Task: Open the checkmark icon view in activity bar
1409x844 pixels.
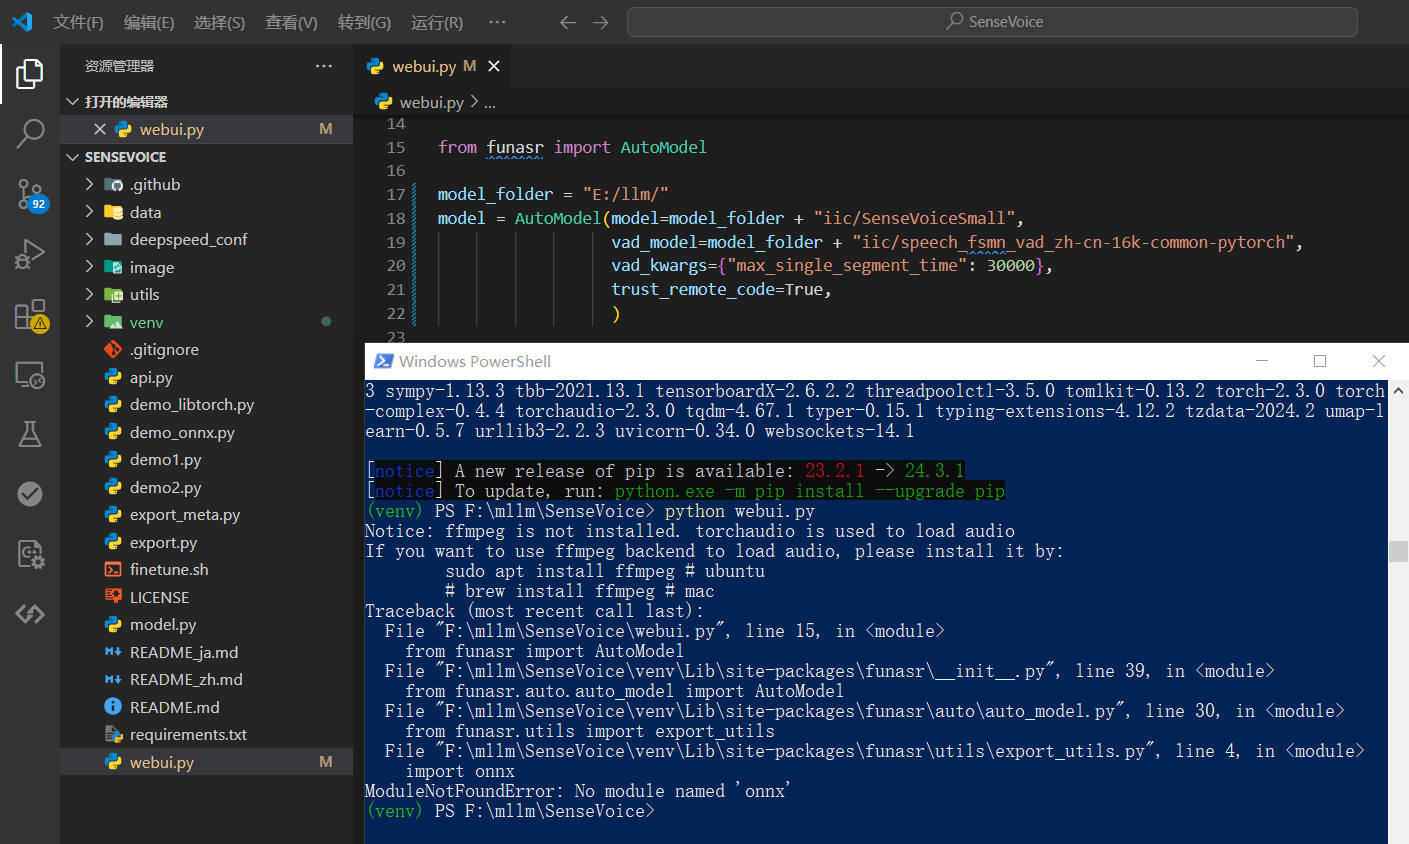Action: click(x=30, y=494)
